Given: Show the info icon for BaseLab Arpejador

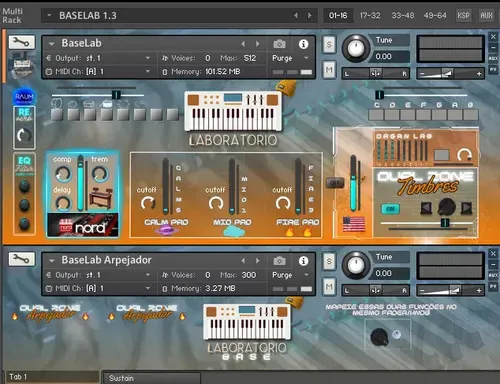Looking at the screenshot, I should point(303,261).
